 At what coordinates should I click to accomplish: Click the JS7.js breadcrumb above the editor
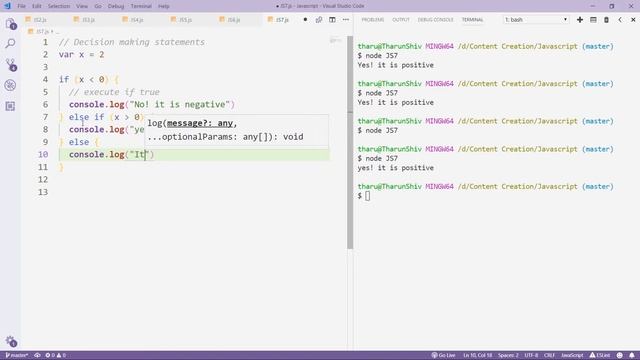click(x=42, y=31)
